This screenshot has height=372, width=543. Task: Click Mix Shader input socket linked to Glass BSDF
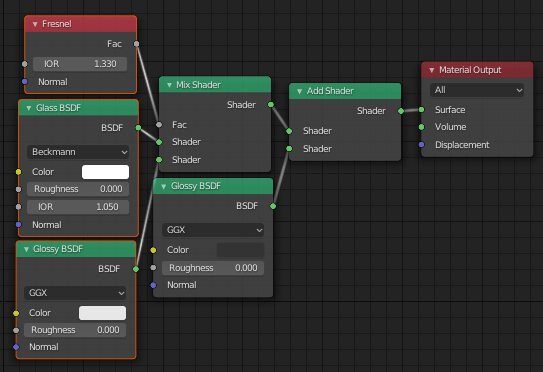[x=159, y=142]
